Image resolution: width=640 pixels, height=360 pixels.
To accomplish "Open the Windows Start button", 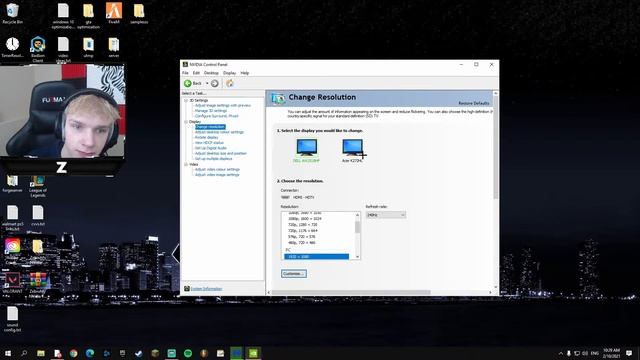I will (8, 353).
